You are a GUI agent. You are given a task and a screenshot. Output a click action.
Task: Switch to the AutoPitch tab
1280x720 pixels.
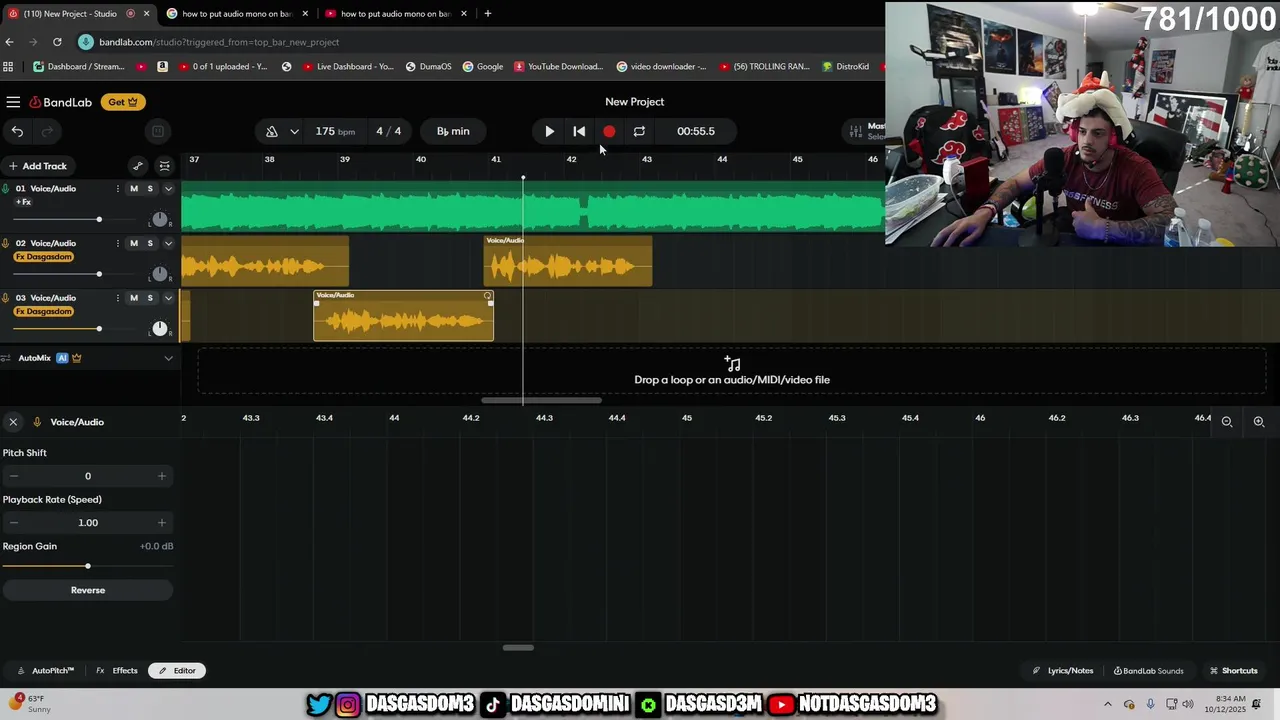pyautogui.click(x=45, y=671)
